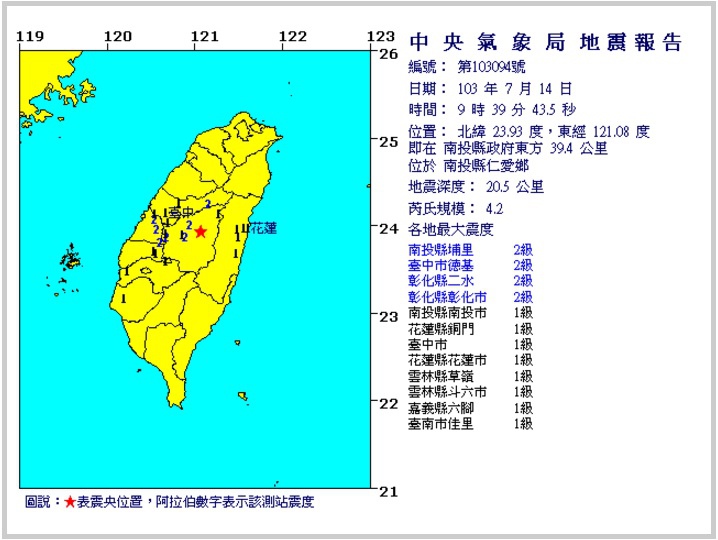Click the row 臺南市佳里
718x540 pixels.
[x=470, y=424]
